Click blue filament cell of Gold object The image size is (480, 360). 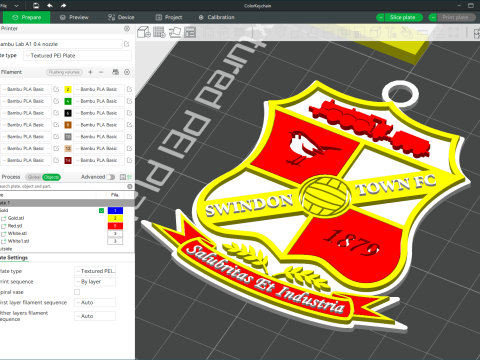click(x=115, y=211)
